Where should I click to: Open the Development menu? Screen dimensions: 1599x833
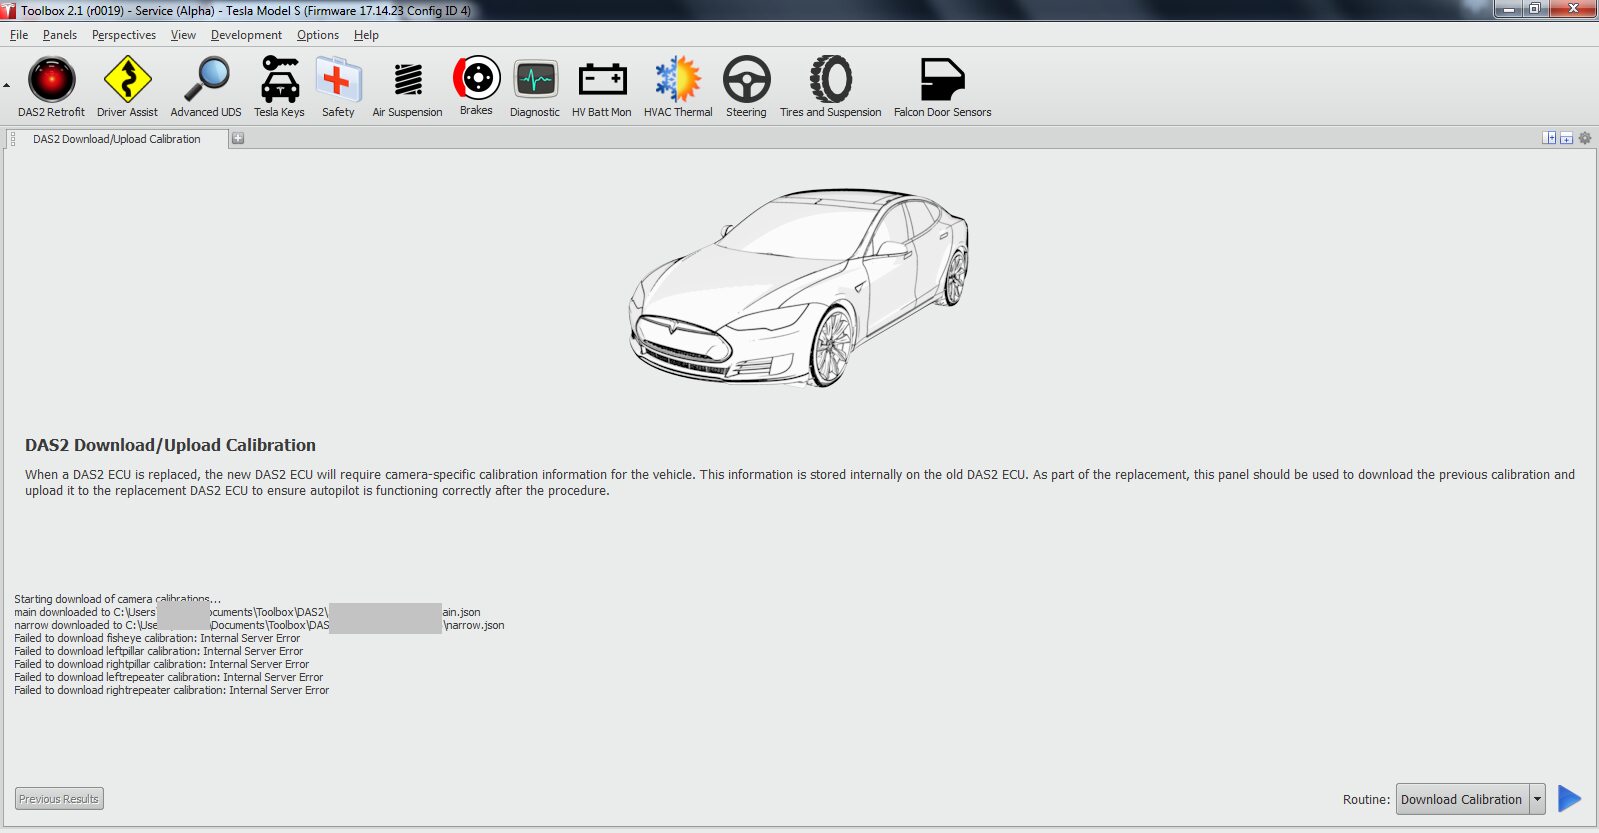click(x=246, y=35)
